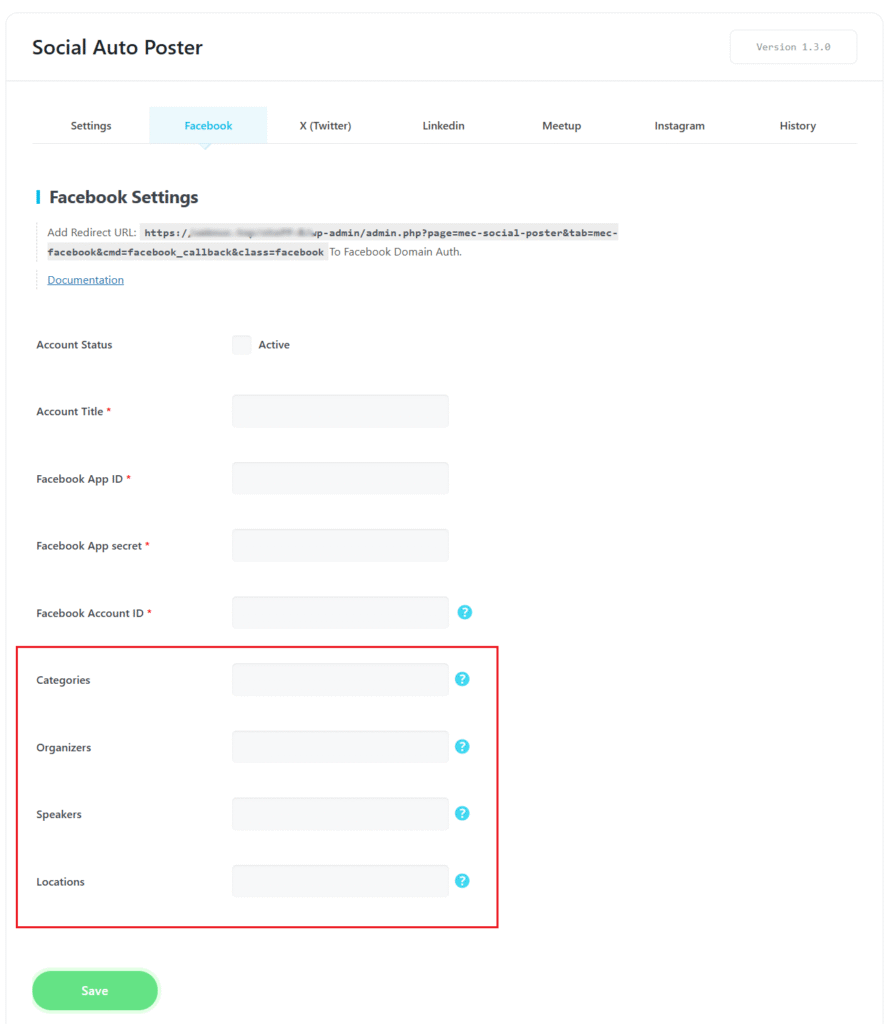Click help icon beside Speakers field

pos(462,813)
